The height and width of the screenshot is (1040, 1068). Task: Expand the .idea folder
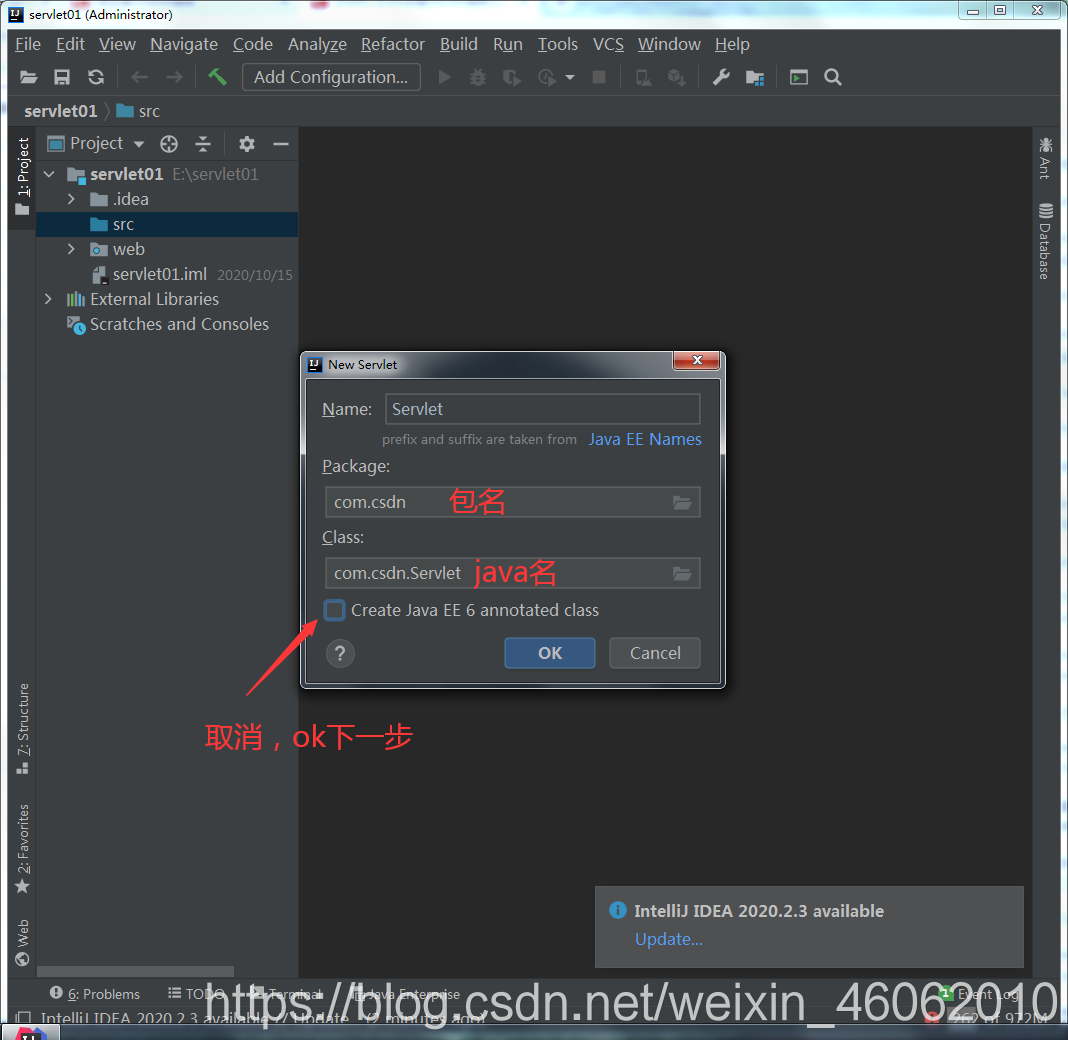point(71,199)
